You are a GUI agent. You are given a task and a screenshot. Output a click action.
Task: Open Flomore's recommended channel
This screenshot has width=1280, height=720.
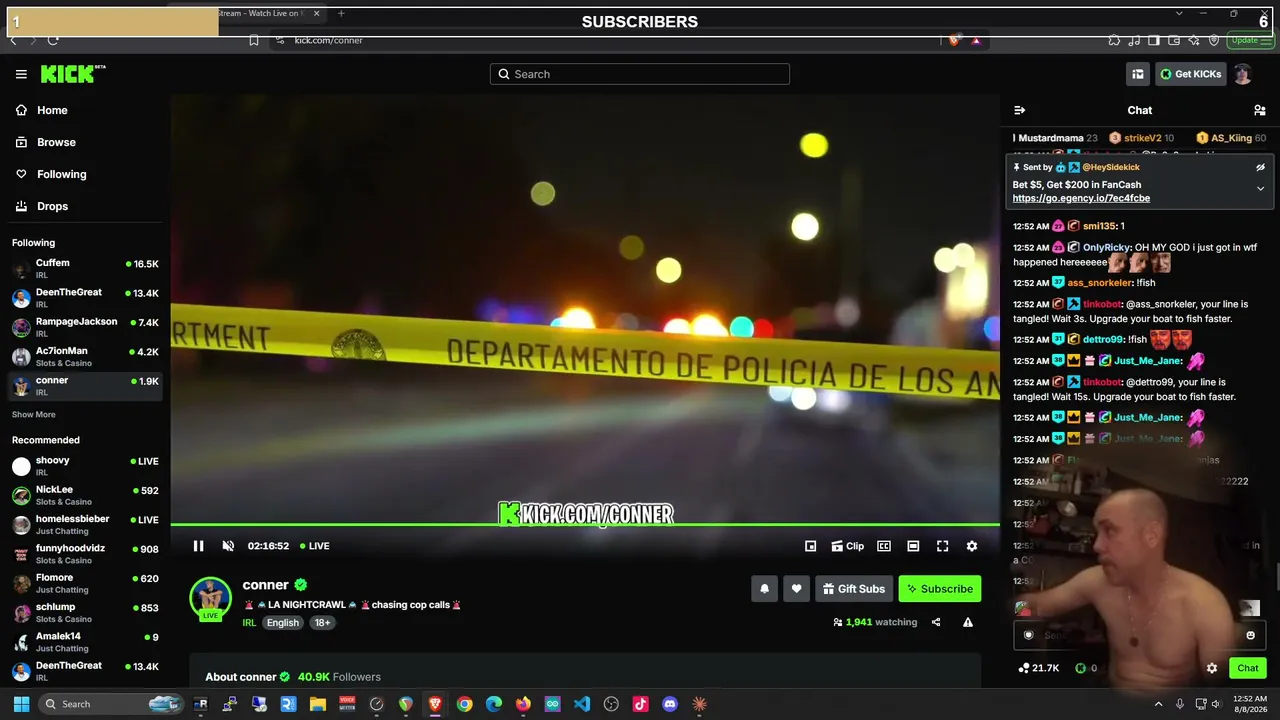(x=85, y=583)
